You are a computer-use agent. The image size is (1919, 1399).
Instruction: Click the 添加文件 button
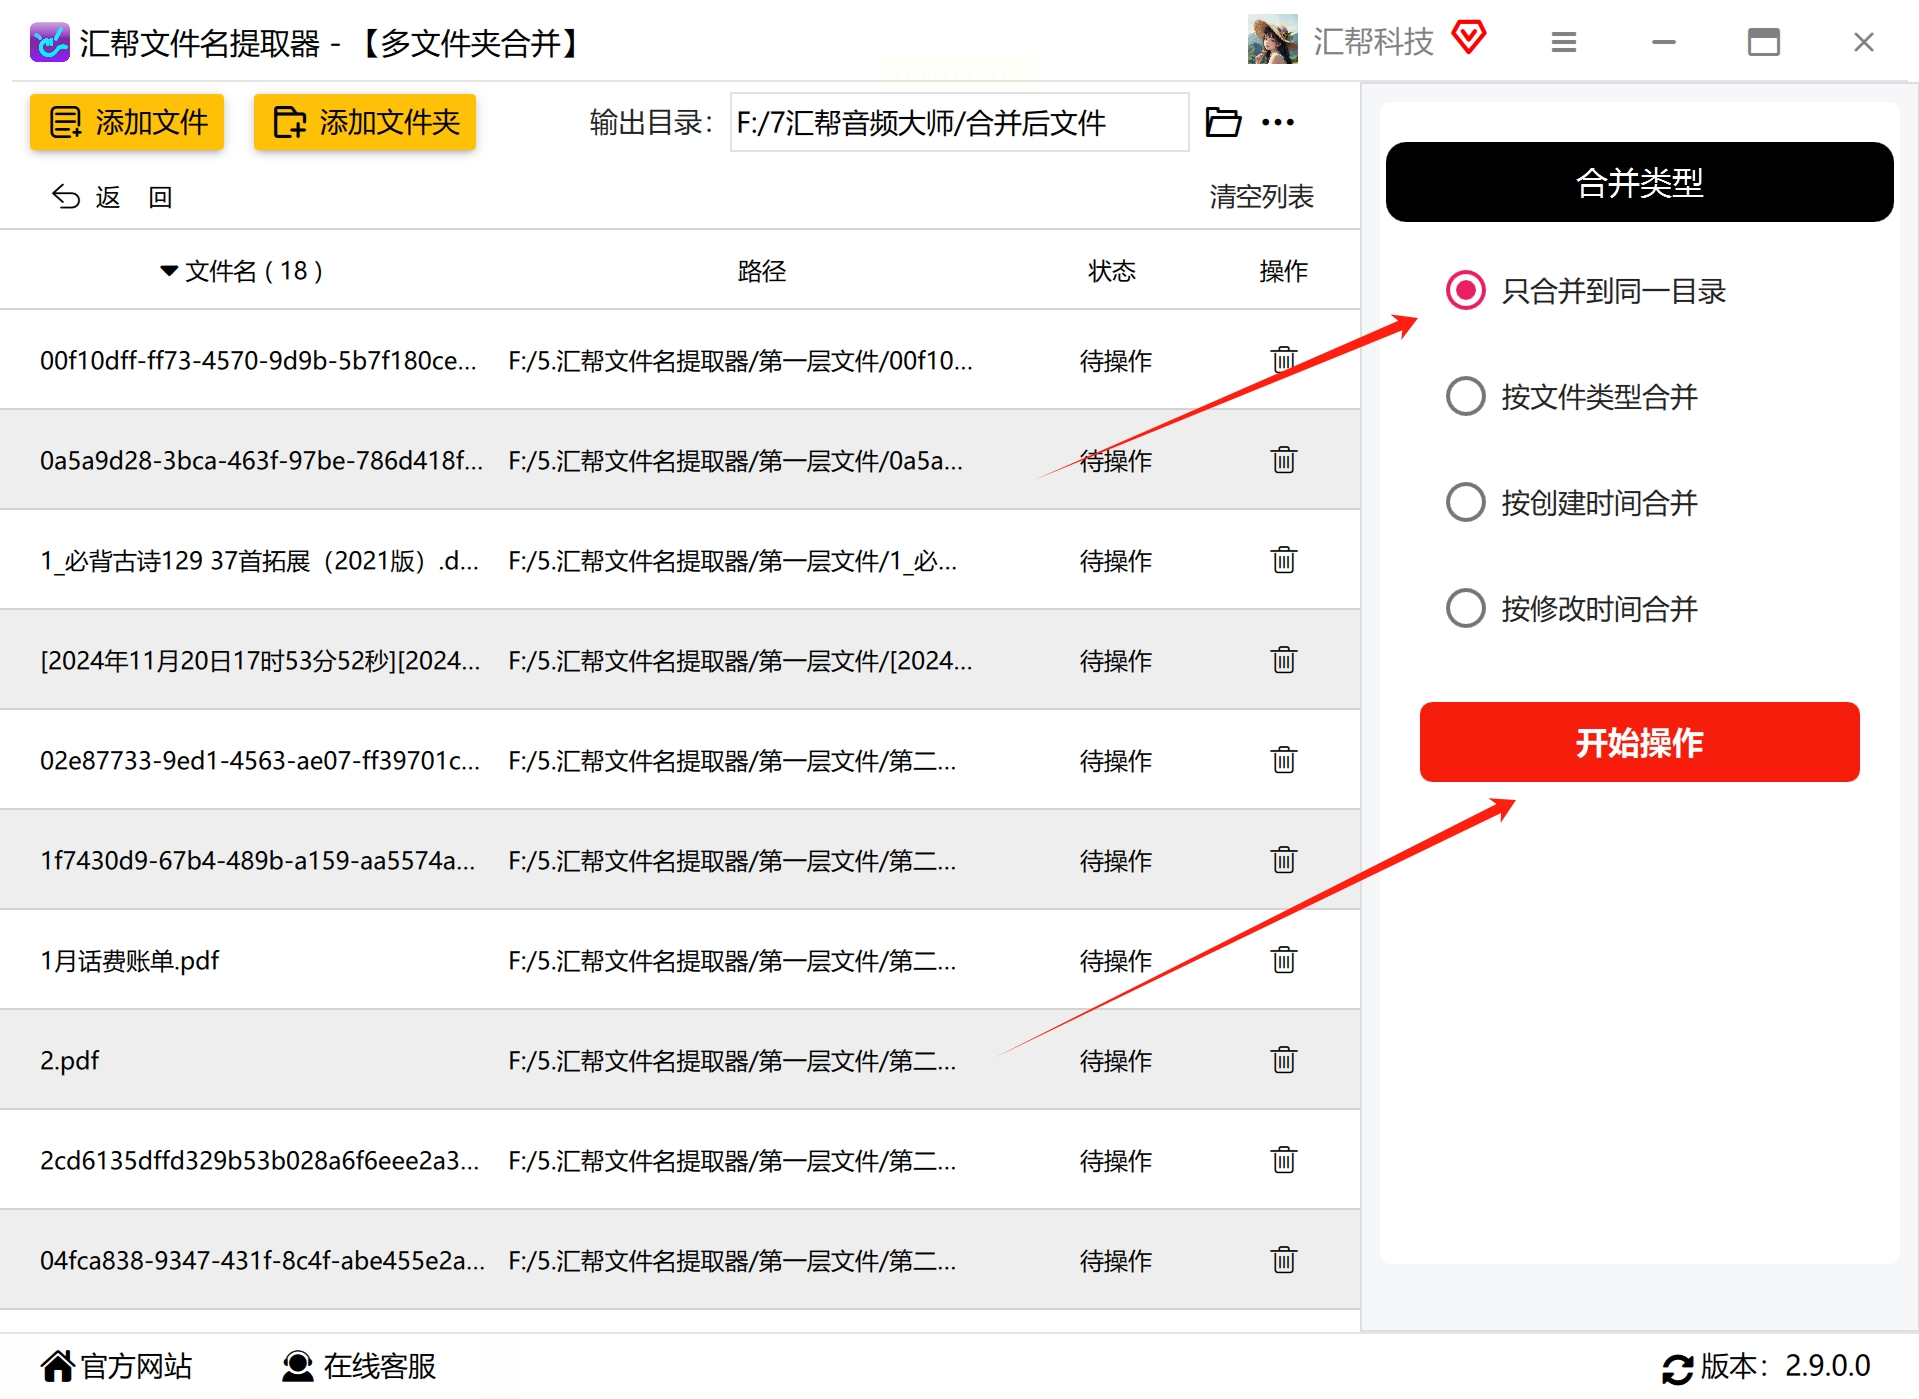127,122
